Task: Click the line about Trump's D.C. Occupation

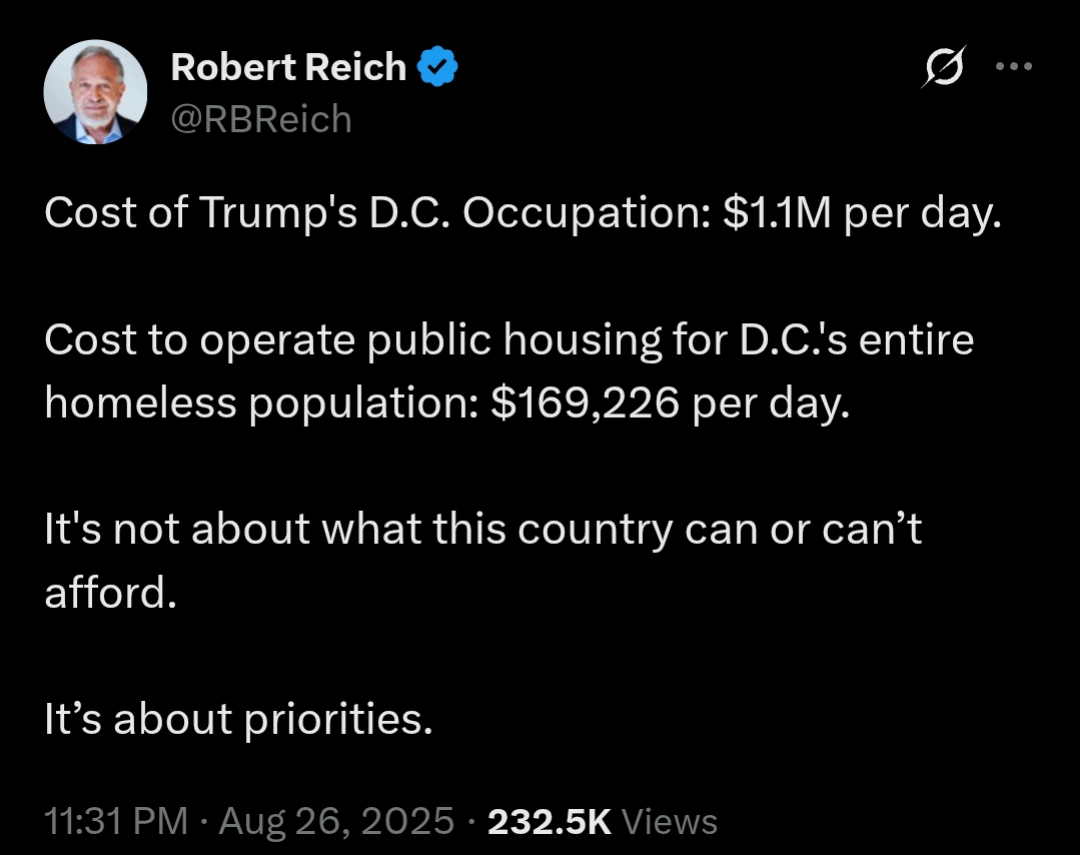Action: (523, 212)
